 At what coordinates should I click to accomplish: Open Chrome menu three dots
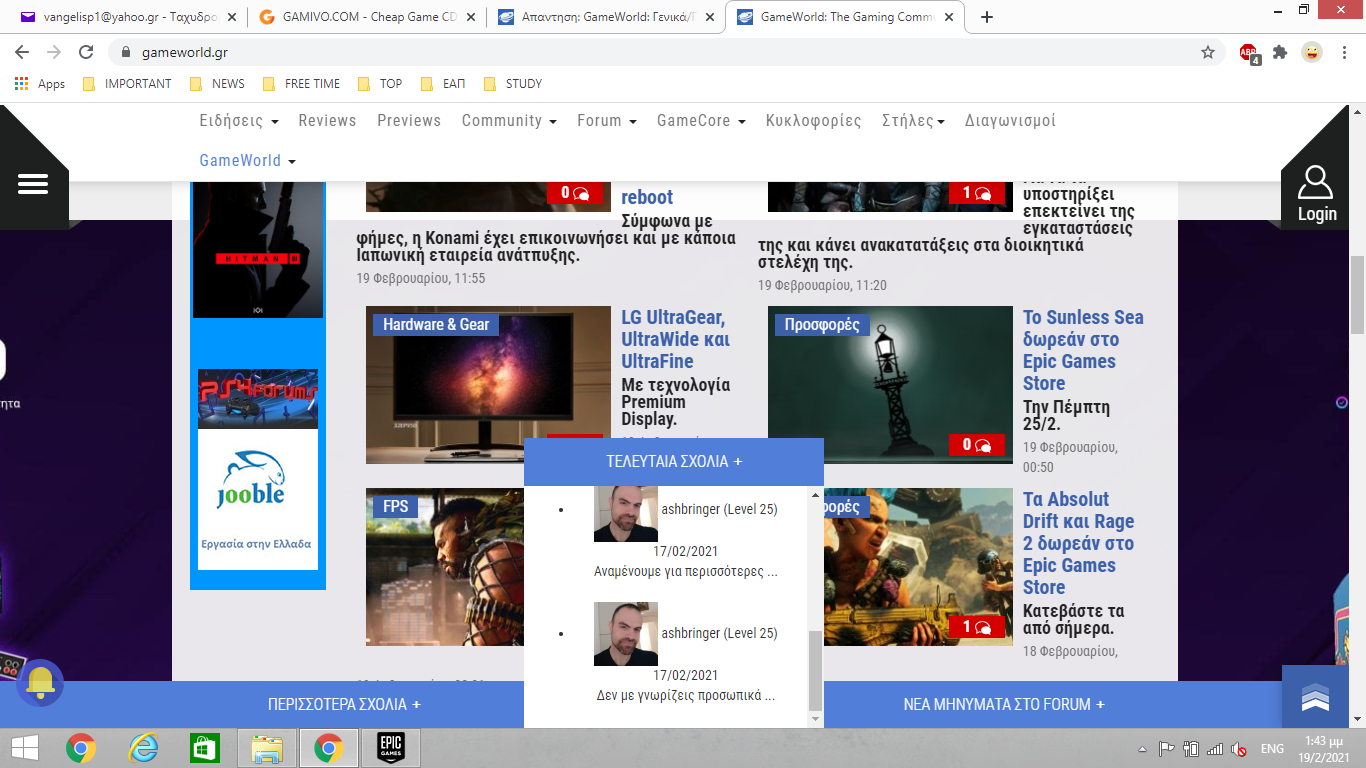[x=1343, y=52]
